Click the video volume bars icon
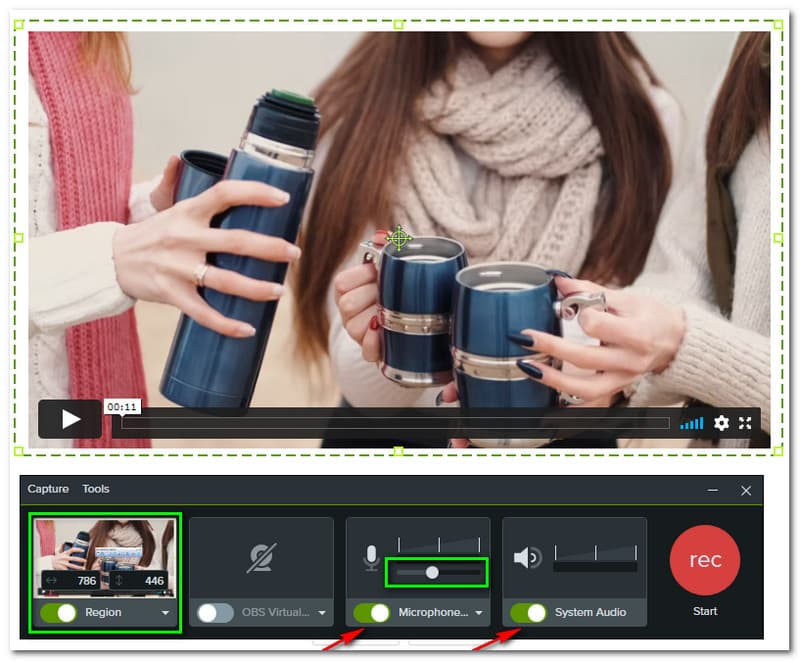Viewport: 800px width, 661px height. (x=691, y=423)
